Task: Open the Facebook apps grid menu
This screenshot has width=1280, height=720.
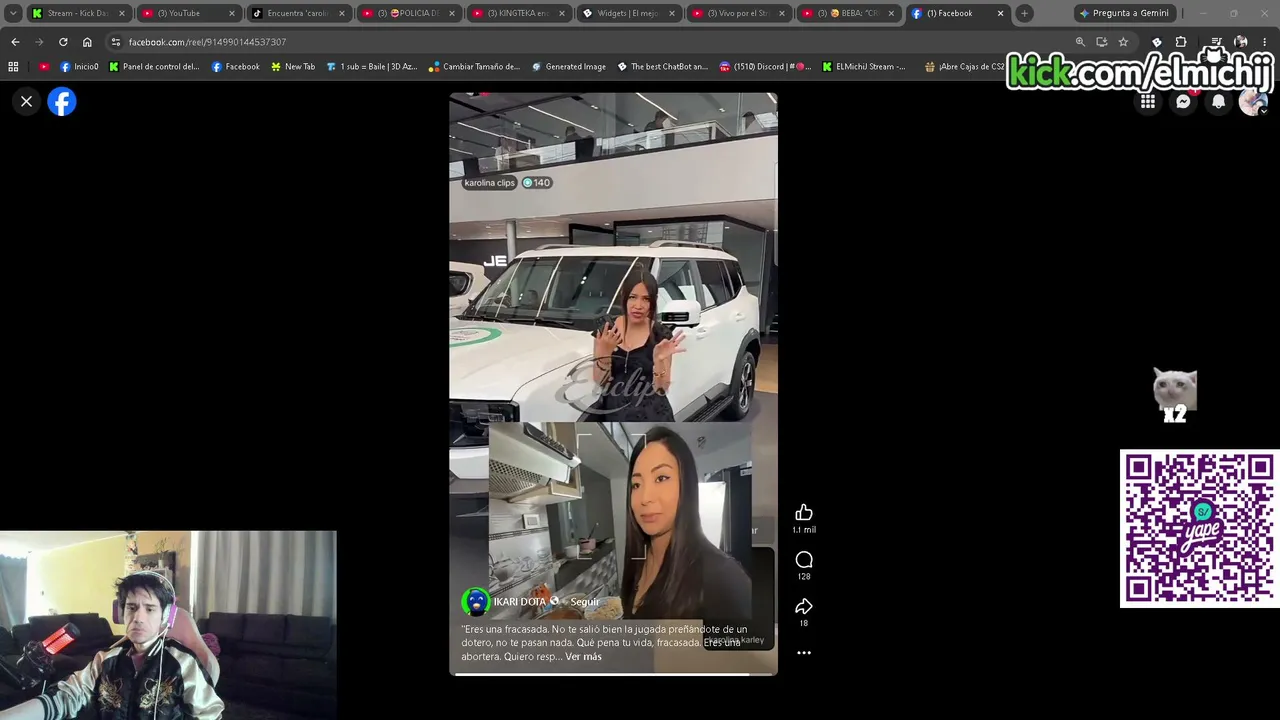Action: tap(1148, 101)
